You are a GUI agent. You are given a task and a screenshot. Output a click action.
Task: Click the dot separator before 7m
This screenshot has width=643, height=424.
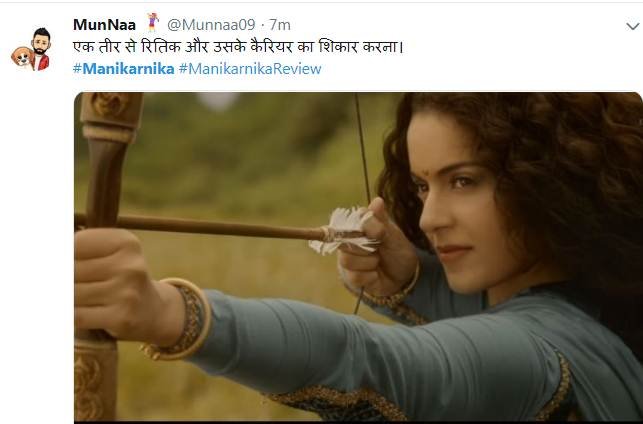point(262,25)
